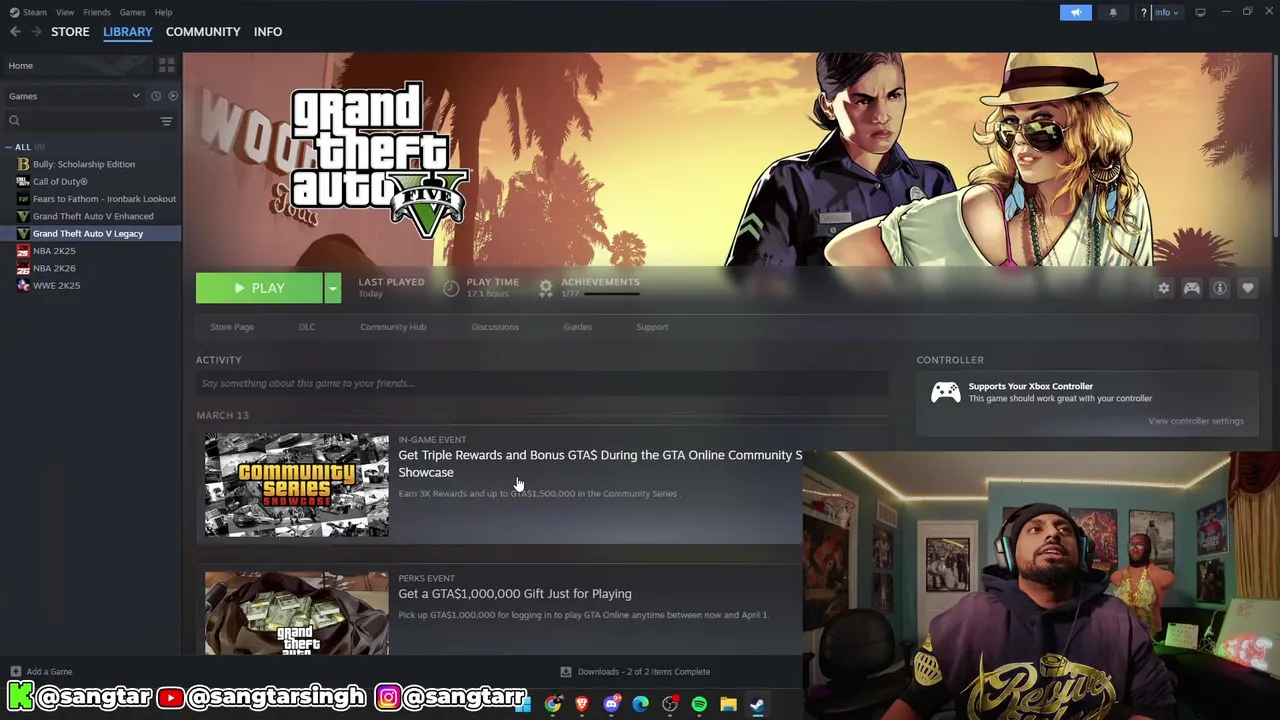The height and width of the screenshot is (720, 1280).
Task: Open game information icon
Action: click(x=1220, y=288)
